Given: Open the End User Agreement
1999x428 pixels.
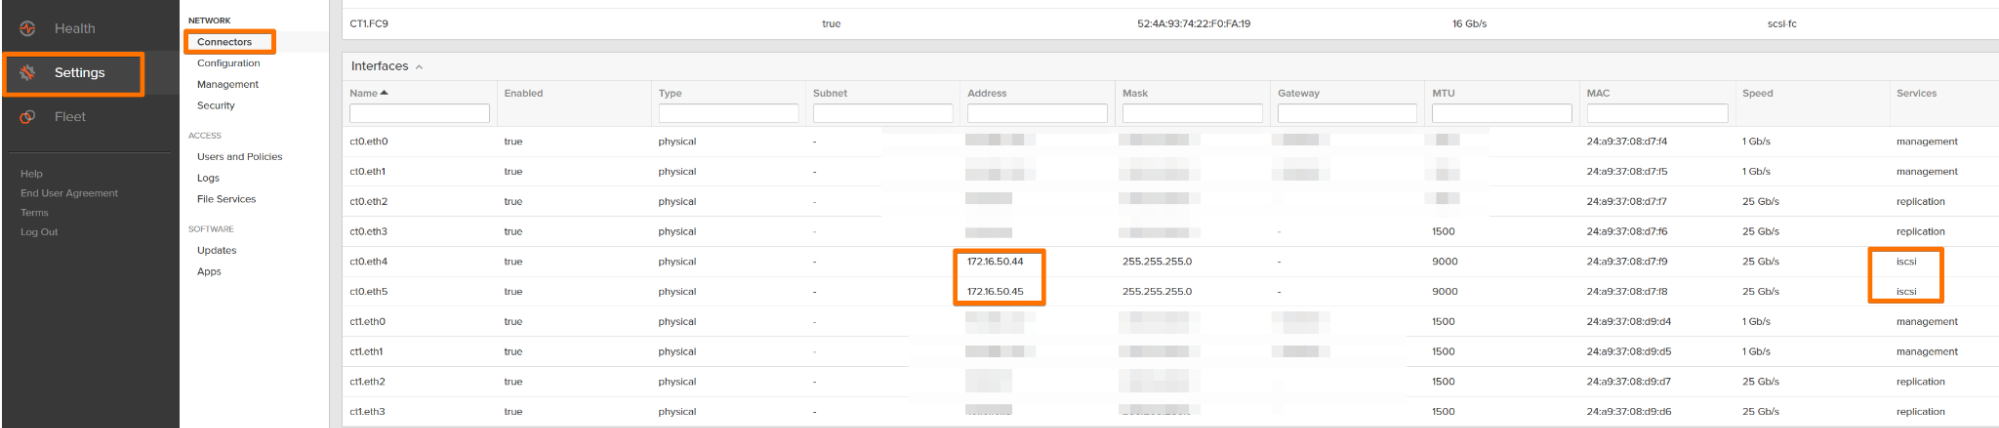Looking at the screenshot, I should [x=69, y=193].
